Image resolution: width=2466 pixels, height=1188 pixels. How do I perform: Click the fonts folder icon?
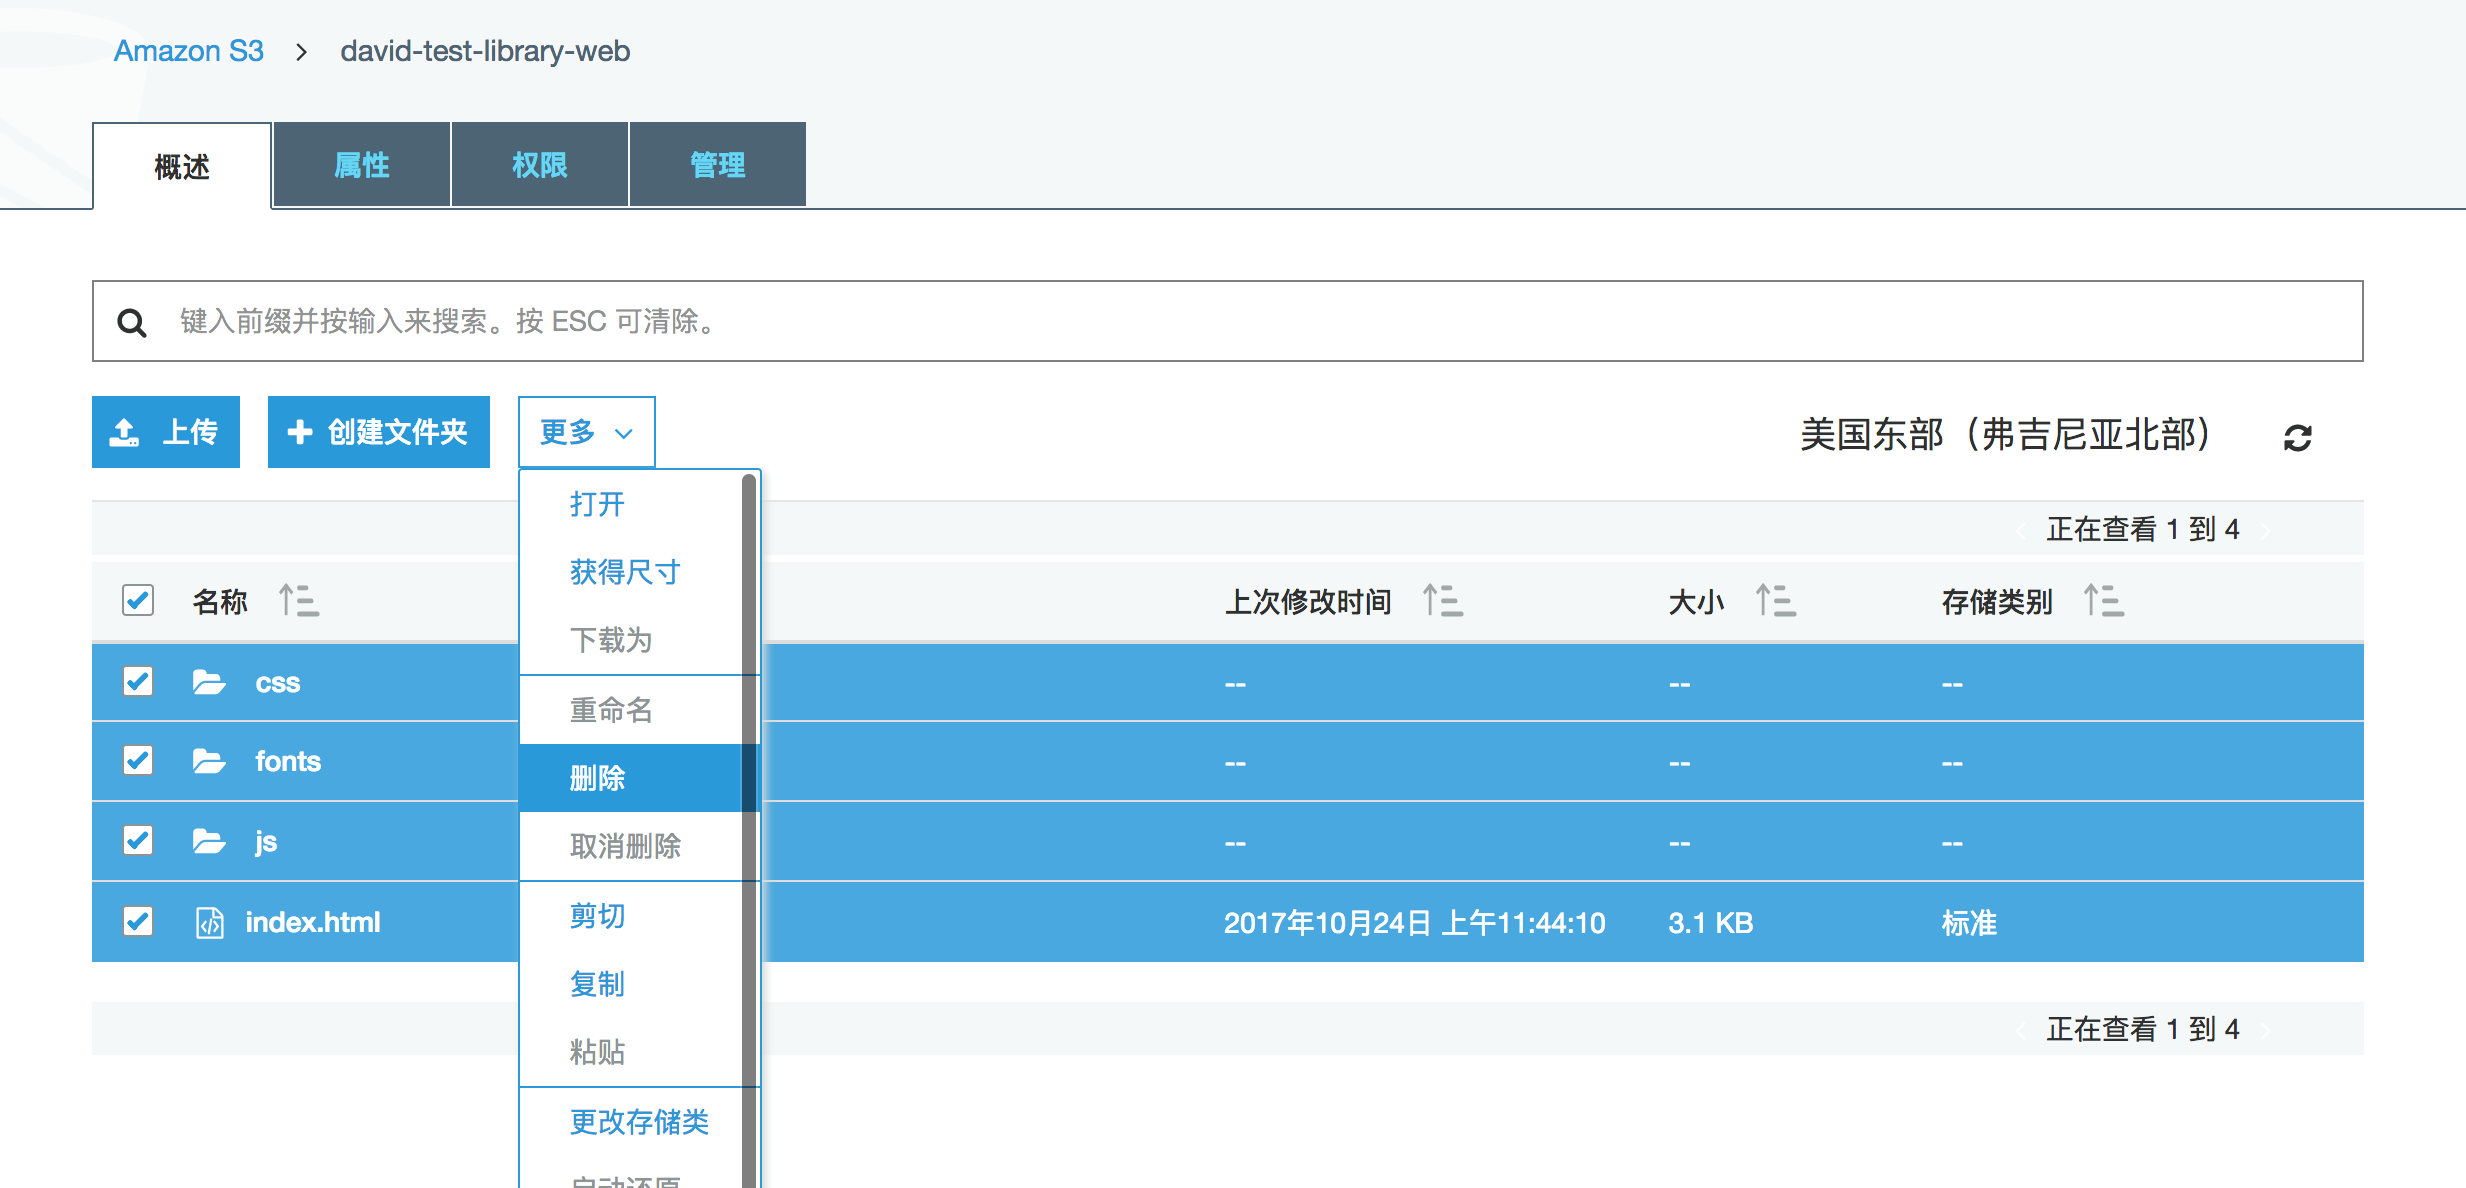pyautogui.click(x=209, y=762)
